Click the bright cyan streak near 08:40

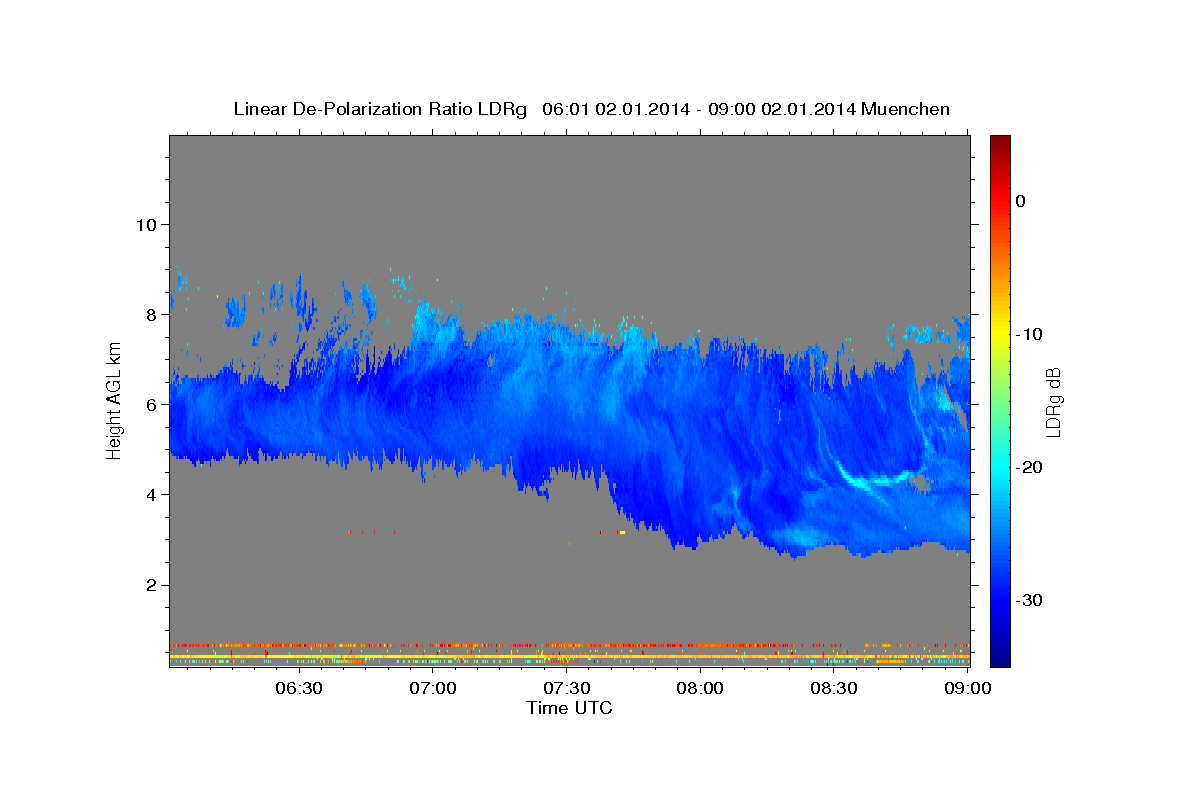point(875,478)
